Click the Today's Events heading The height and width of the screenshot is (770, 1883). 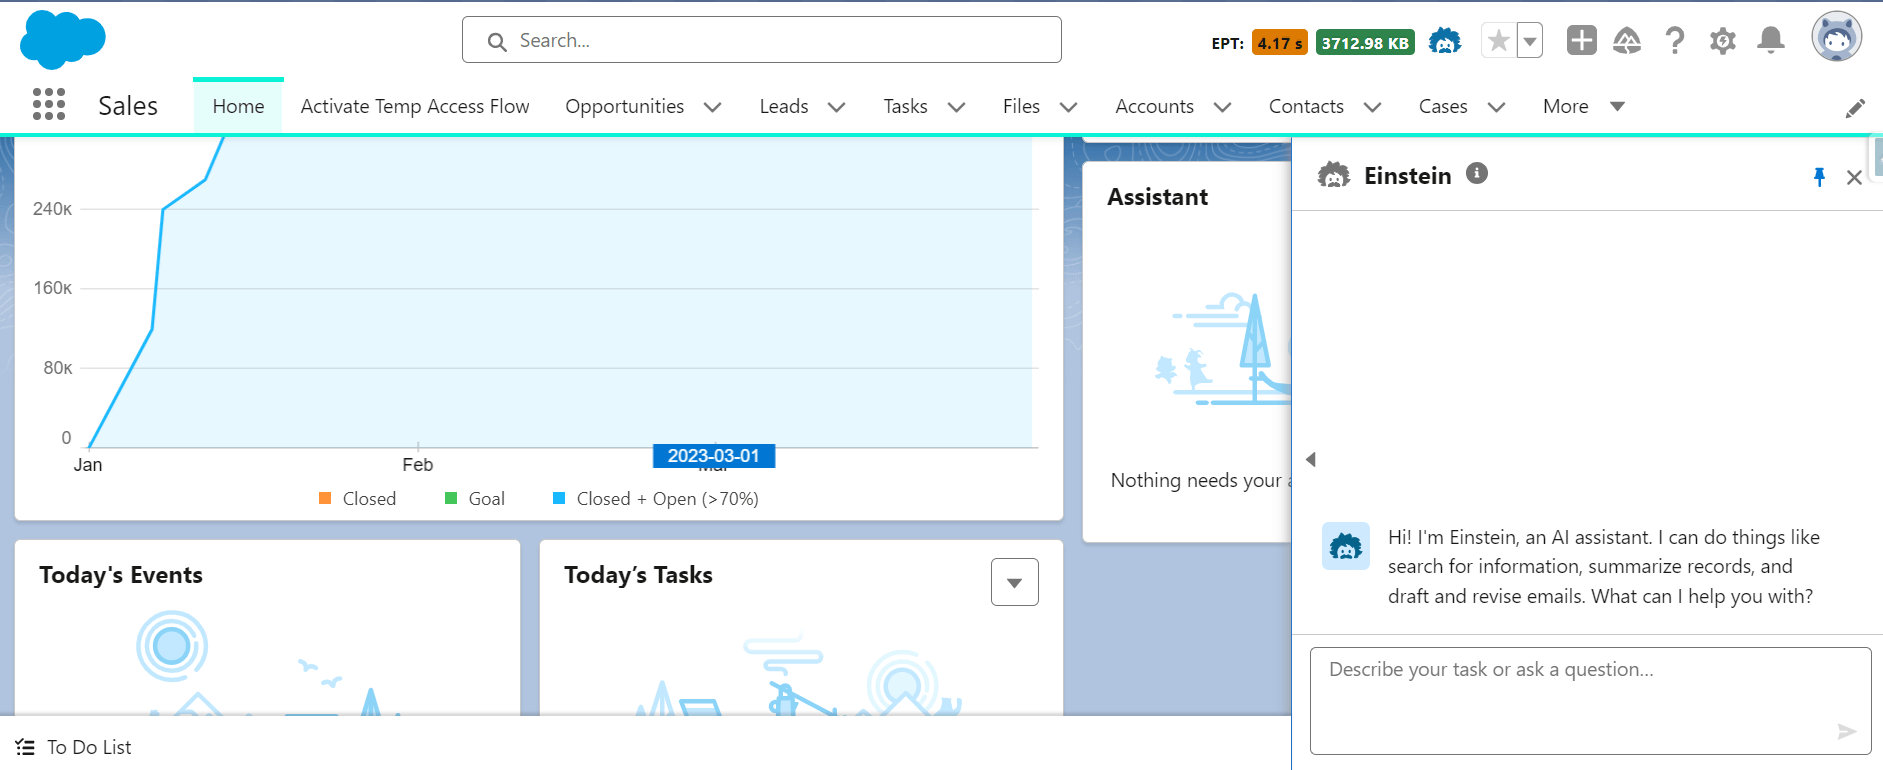[121, 575]
